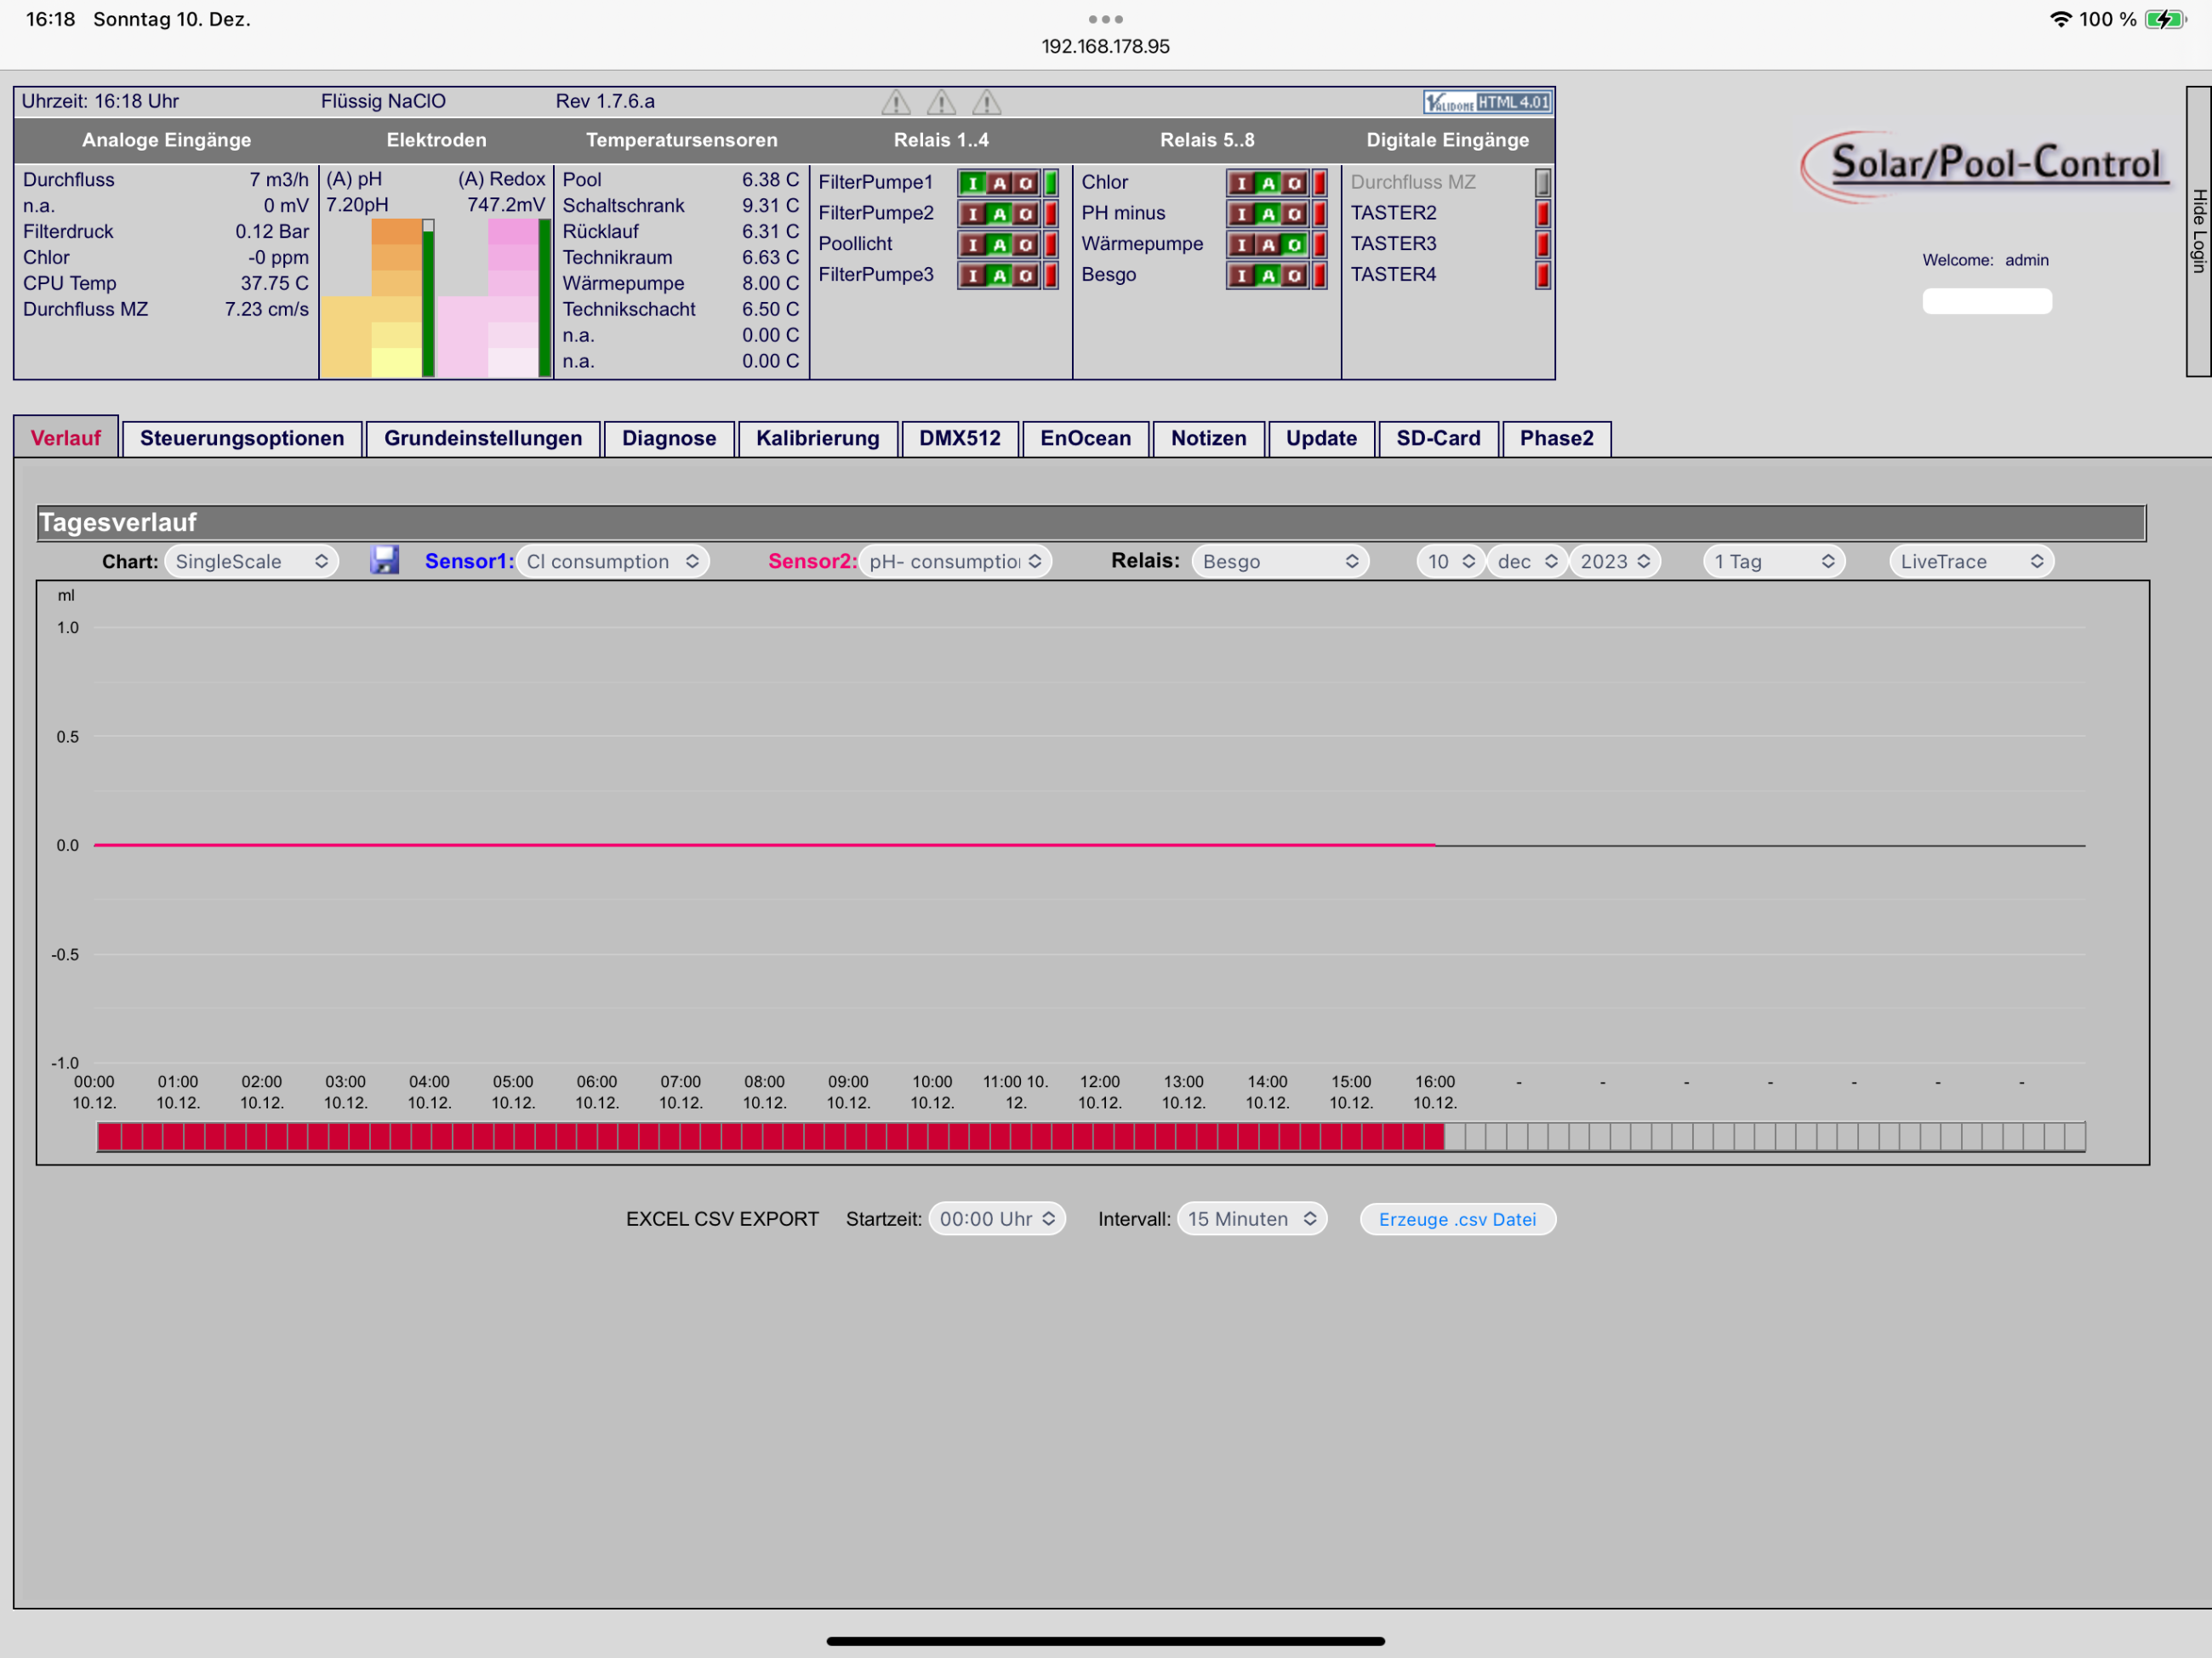Open the Kalibrierung tab
Viewport: 2212px width, 1658px height.
point(817,438)
